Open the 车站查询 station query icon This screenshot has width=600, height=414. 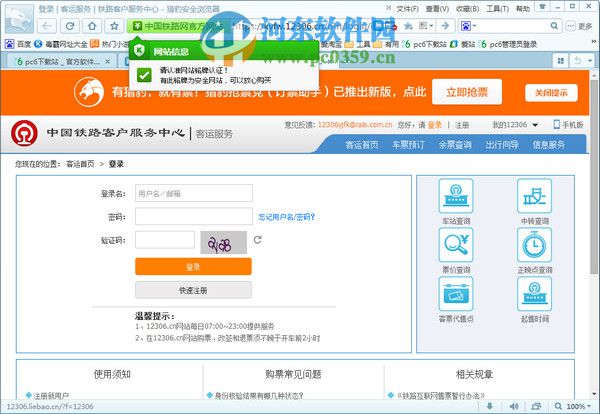[x=456, y=196]
